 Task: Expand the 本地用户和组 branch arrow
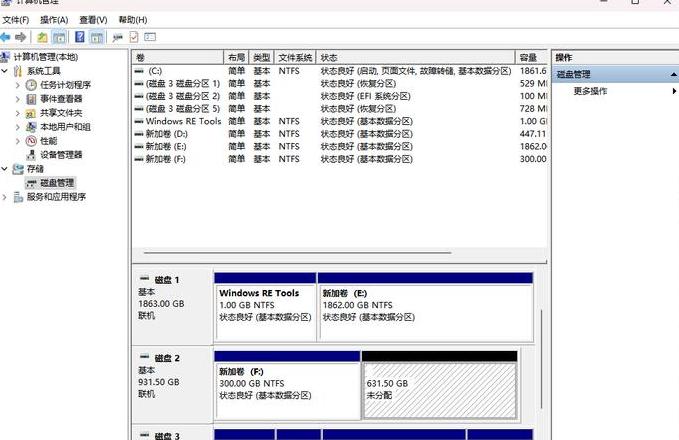(18, 127)
